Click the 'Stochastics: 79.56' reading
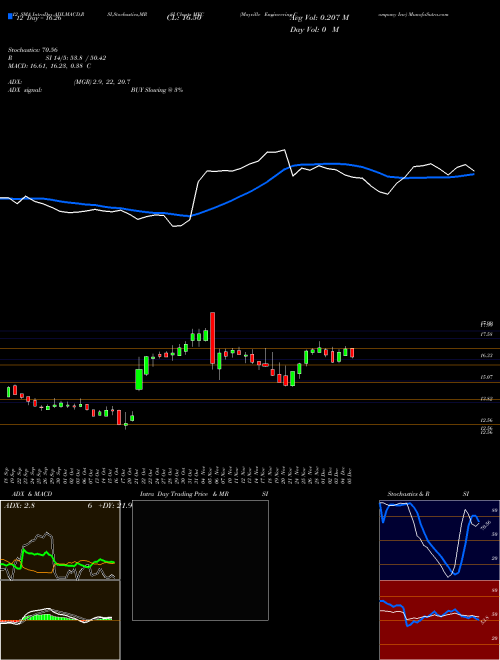This screenshot has height=660, width=500. point(32,50)
